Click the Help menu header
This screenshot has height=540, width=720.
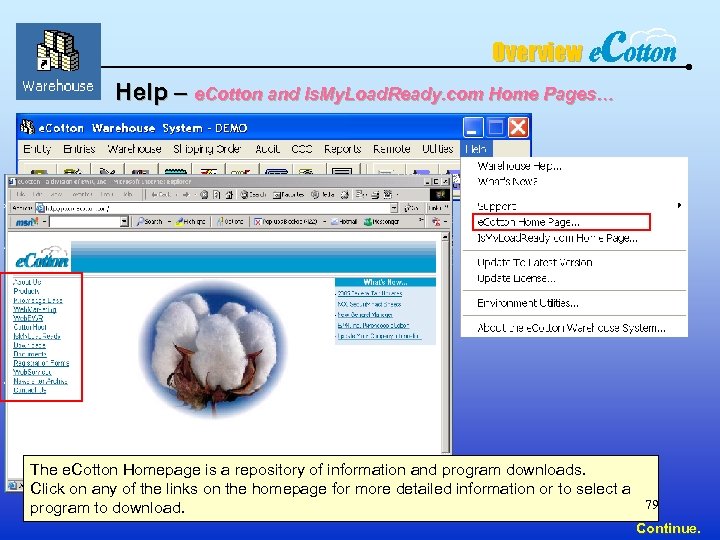pyautogui.click(x=476, y=149)
